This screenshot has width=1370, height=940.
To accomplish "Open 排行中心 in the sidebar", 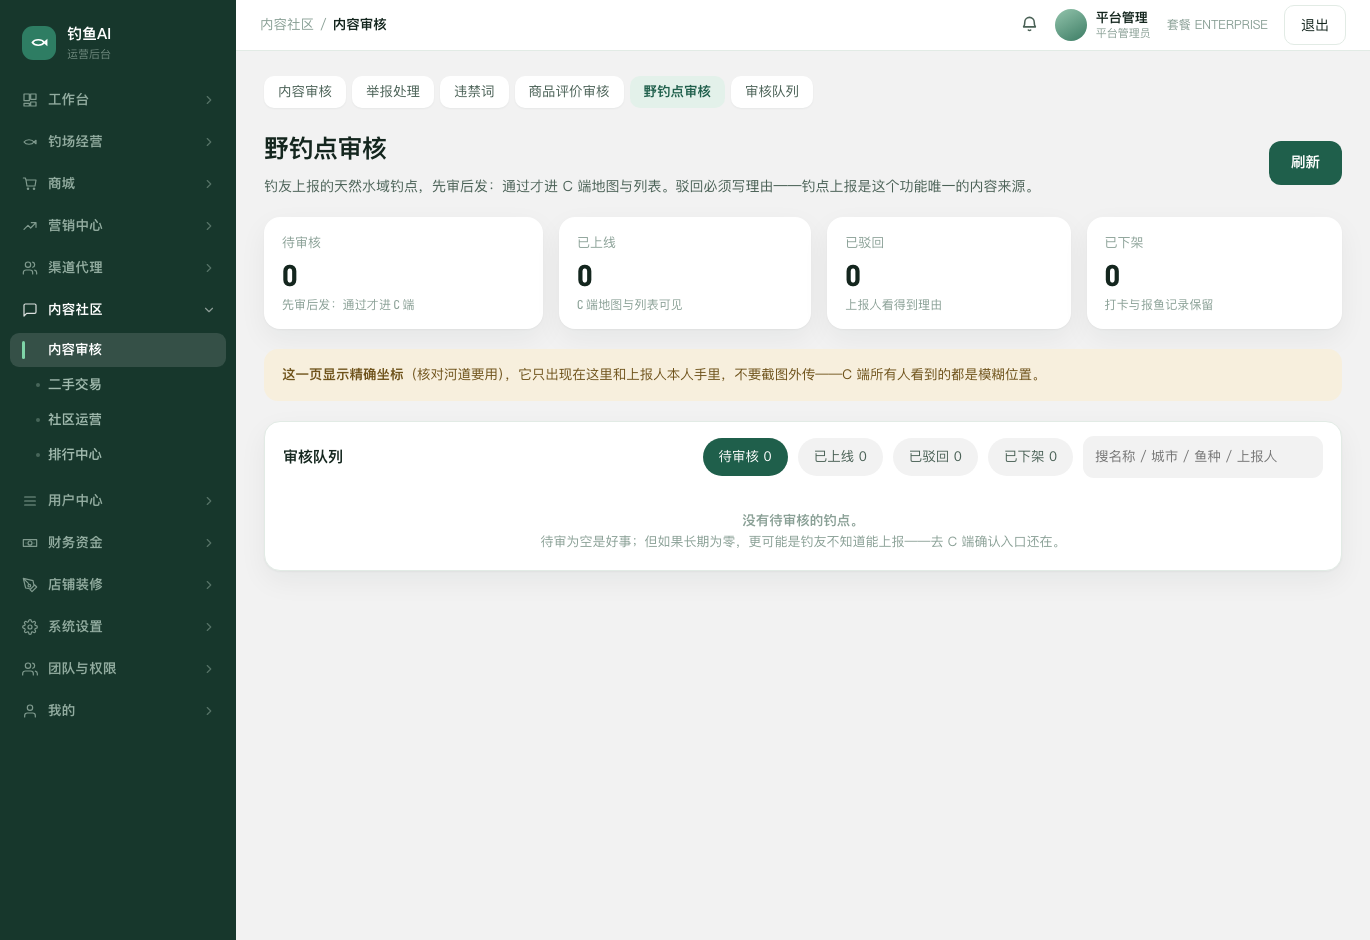I will [x=118, y=455].
